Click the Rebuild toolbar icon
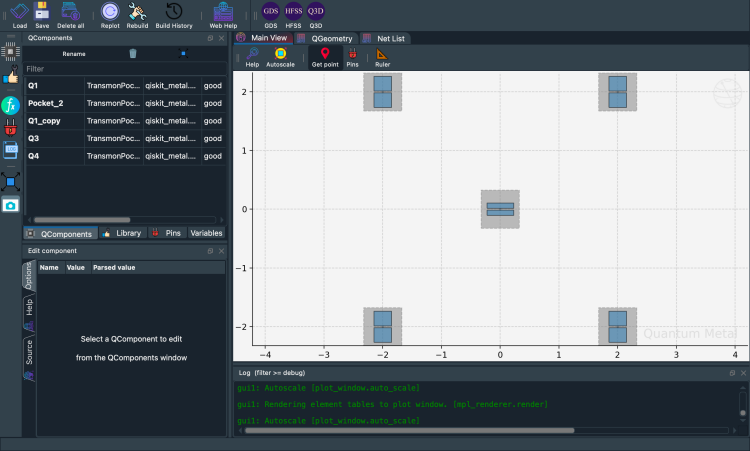 tap(137, 15)
